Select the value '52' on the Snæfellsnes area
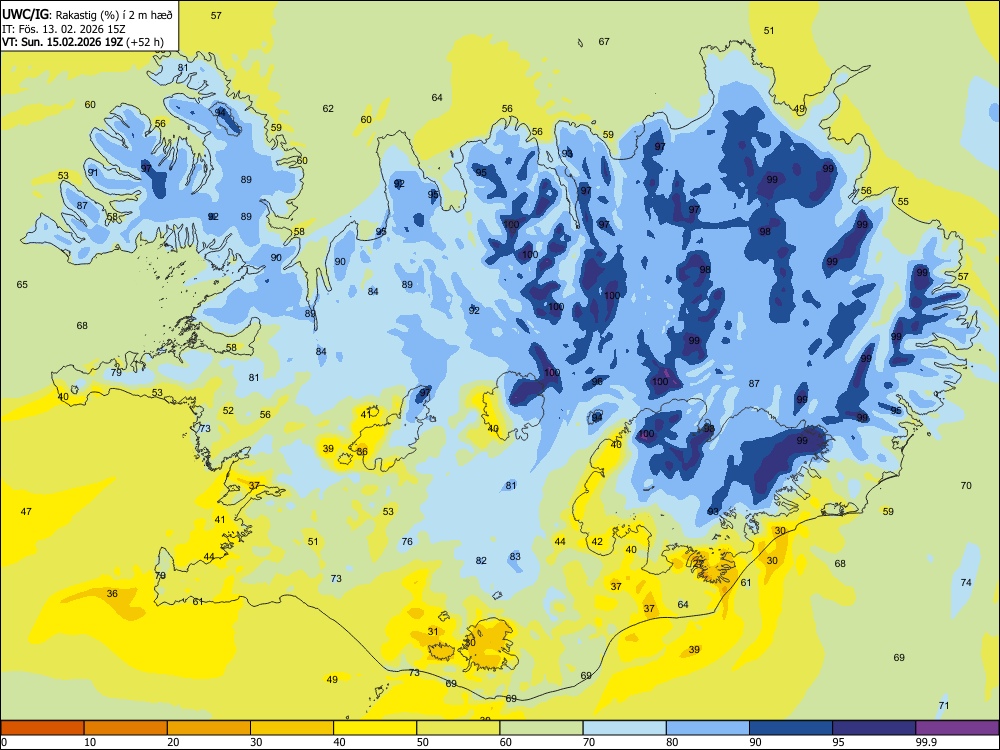Screen dimensions: 1000x750 pos(228,411)
